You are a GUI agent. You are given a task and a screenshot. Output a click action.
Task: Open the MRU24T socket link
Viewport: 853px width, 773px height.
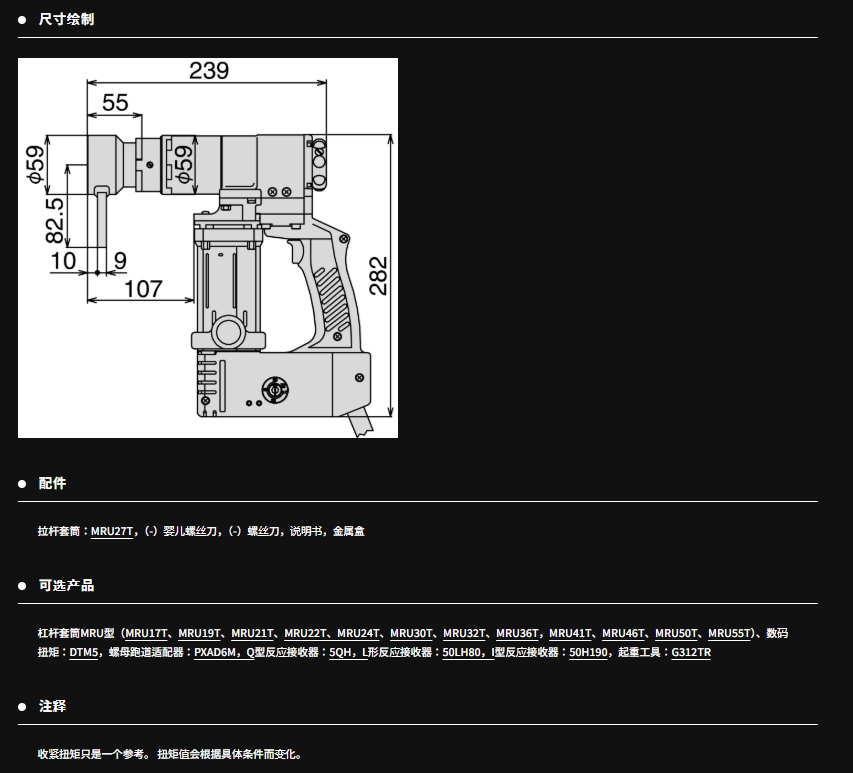[359, 633]
